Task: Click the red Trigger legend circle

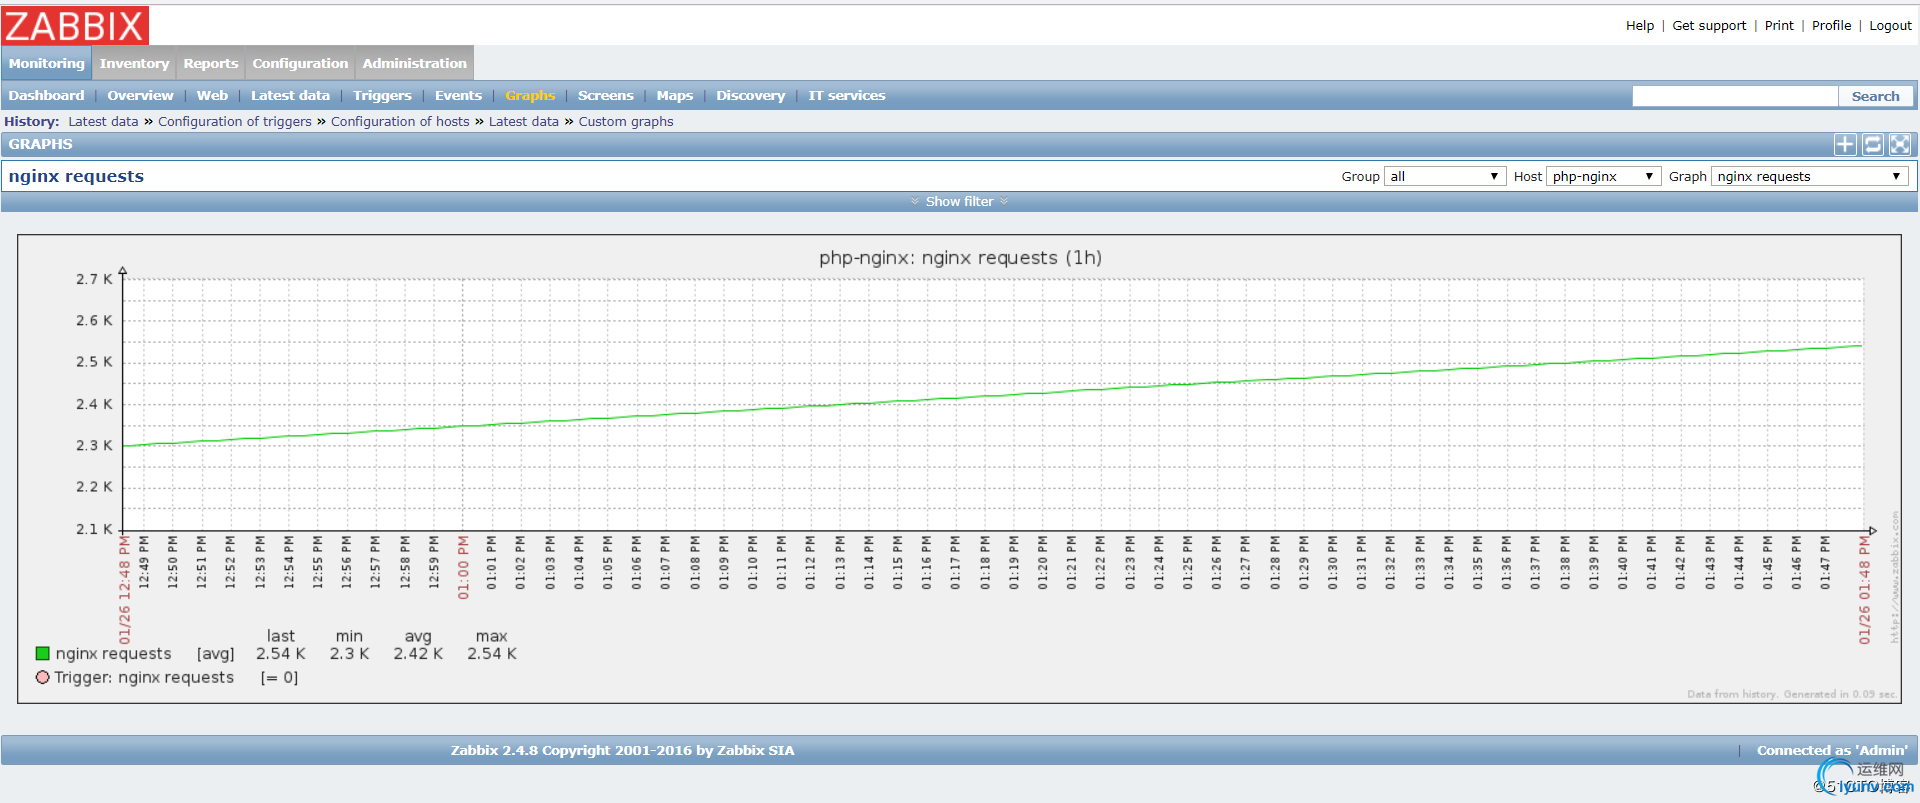Action: click(43, 678)
